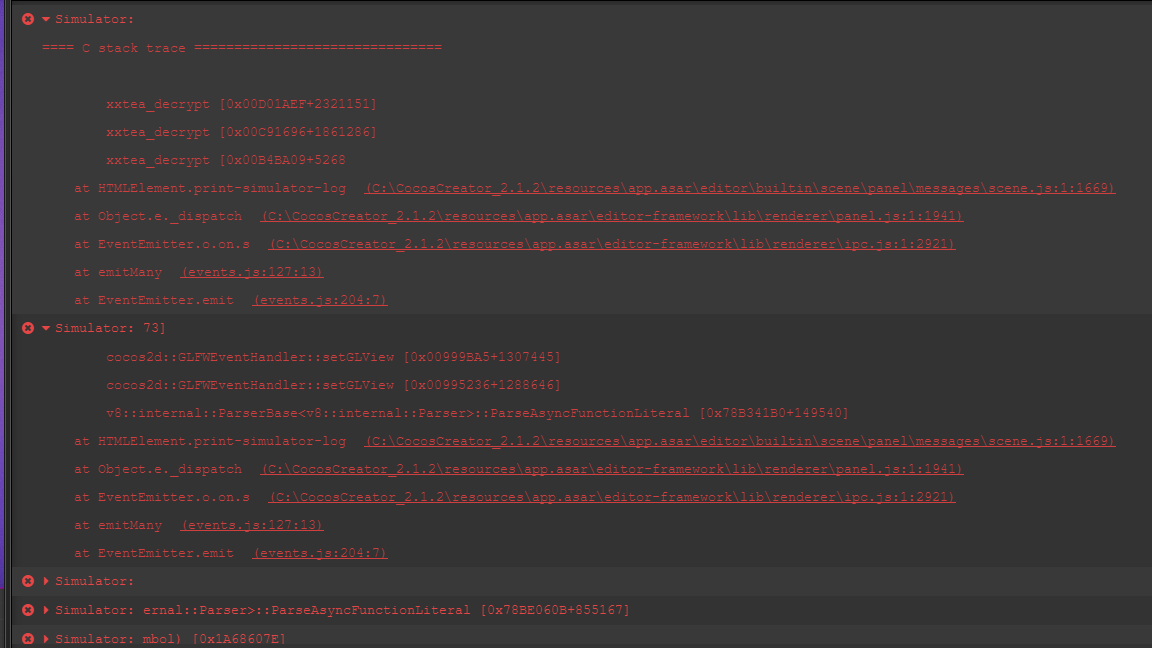Screen dimensions: 1152x648
Task: Open events.js:127:13 link in the first stack trace
Action: pos(252,272)
